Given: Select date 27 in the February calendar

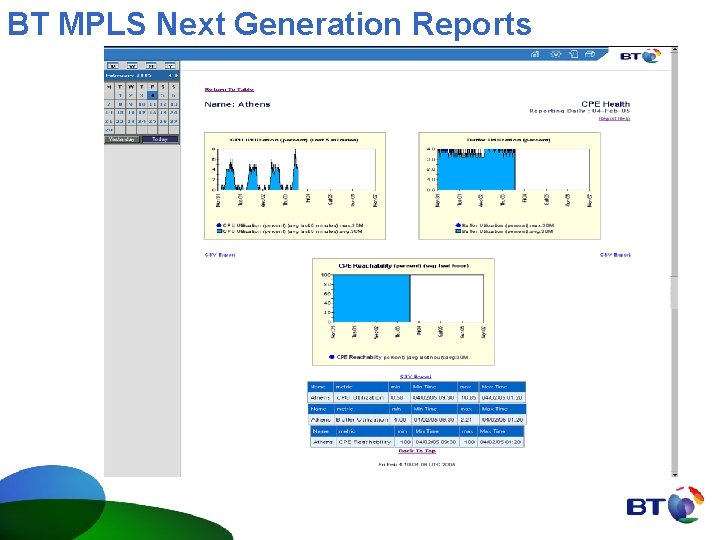Looking at the screenshot, I should pos(174,122).
